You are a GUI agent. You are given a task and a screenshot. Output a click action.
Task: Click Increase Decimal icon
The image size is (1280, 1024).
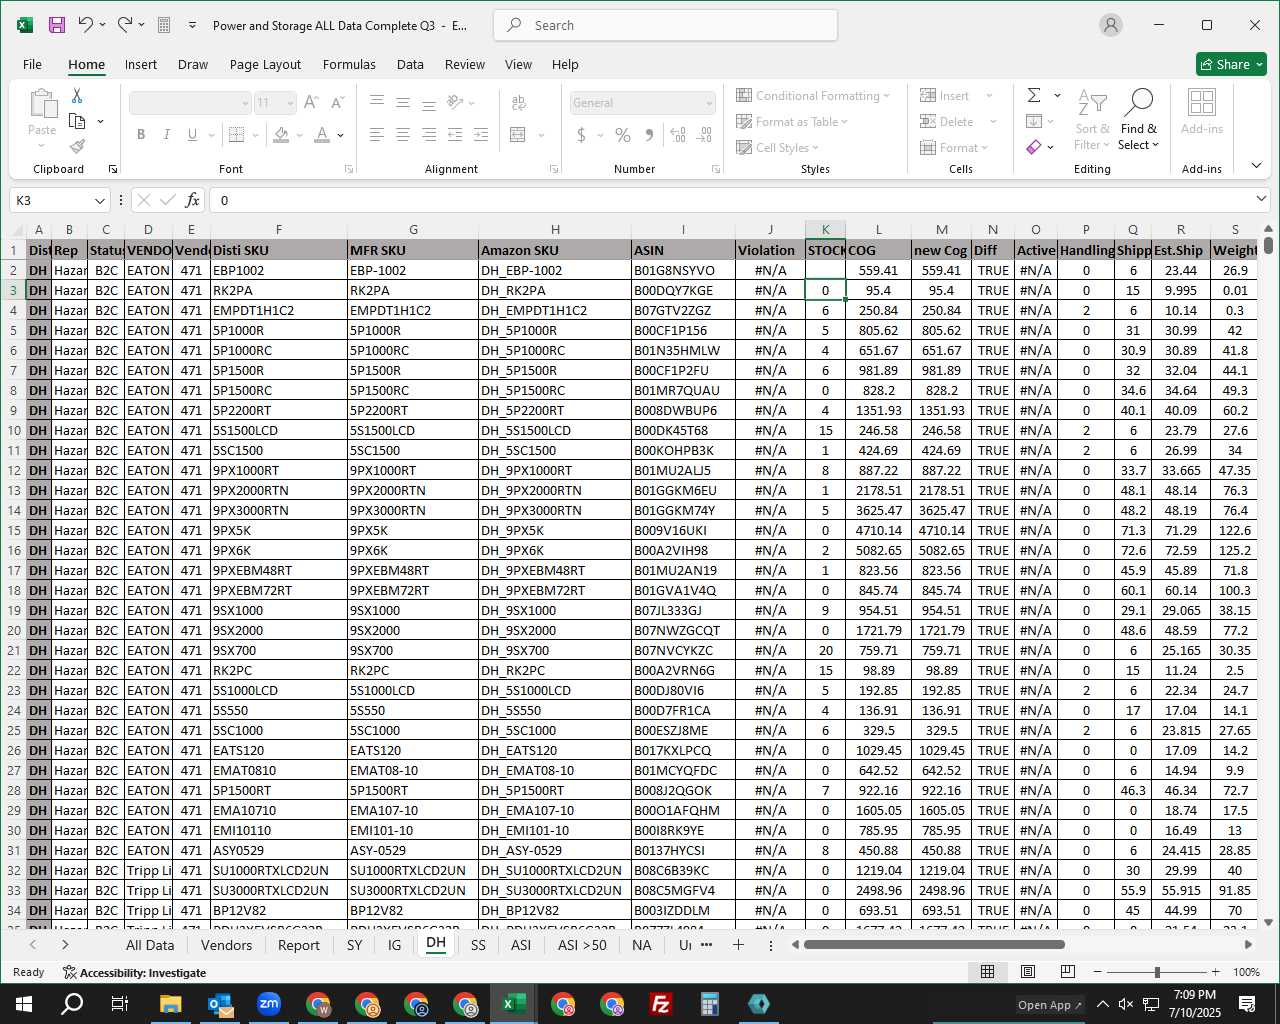pos(679,134)
